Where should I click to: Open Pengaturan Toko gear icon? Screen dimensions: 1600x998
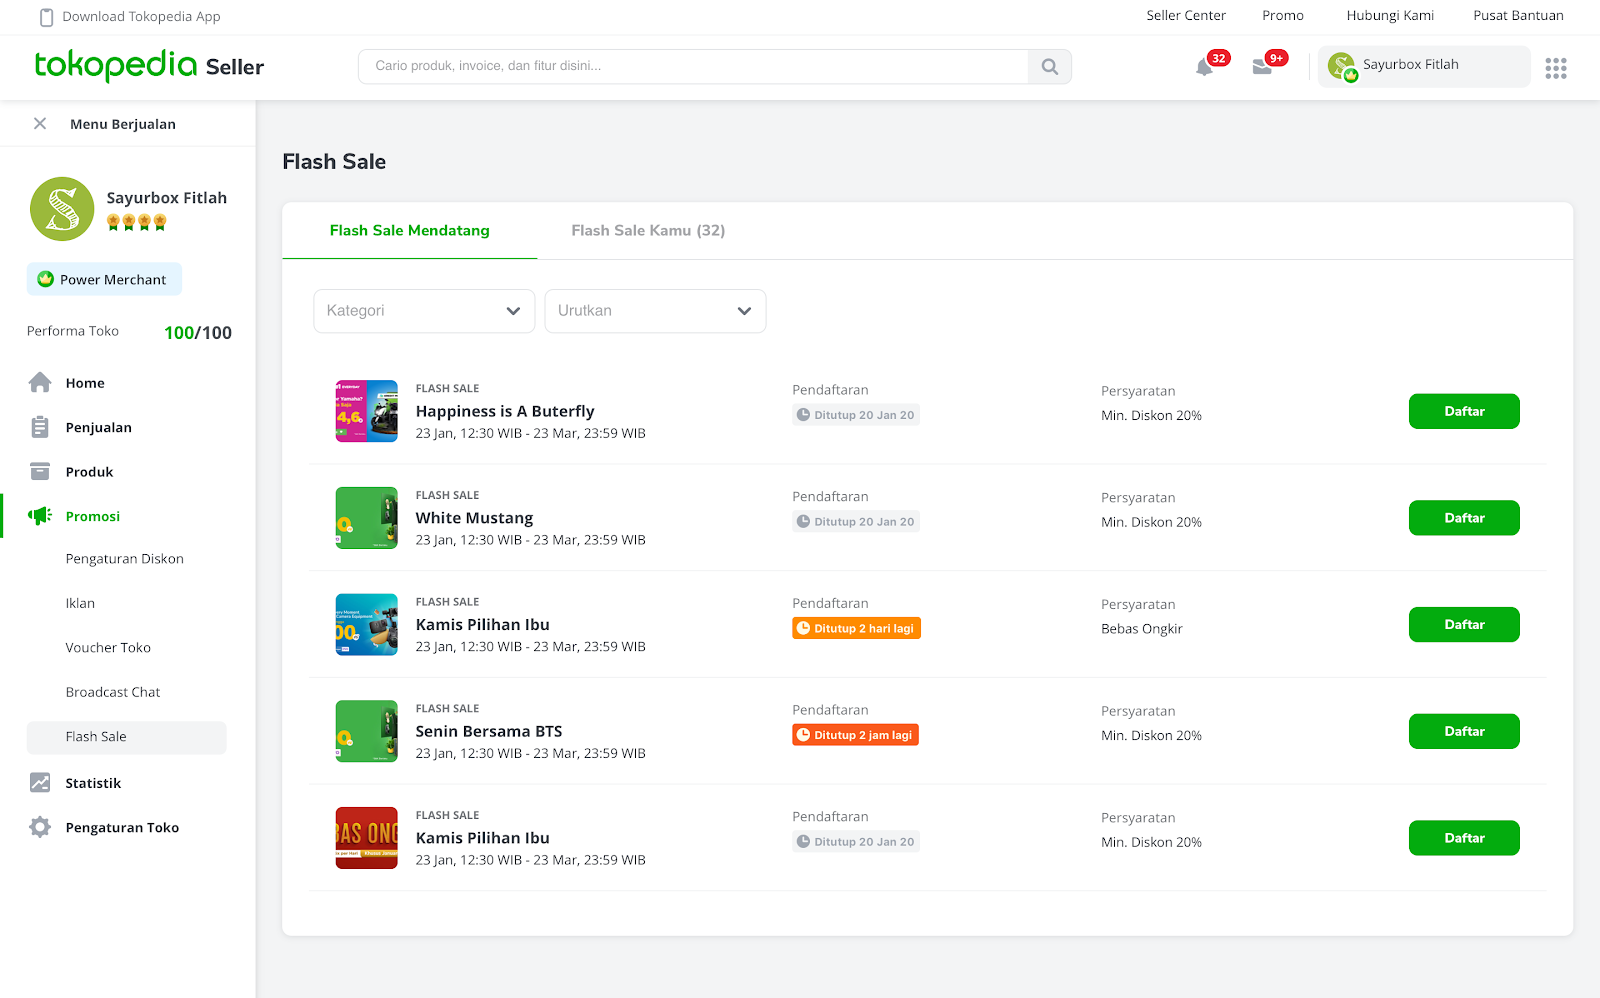[40, 827]
